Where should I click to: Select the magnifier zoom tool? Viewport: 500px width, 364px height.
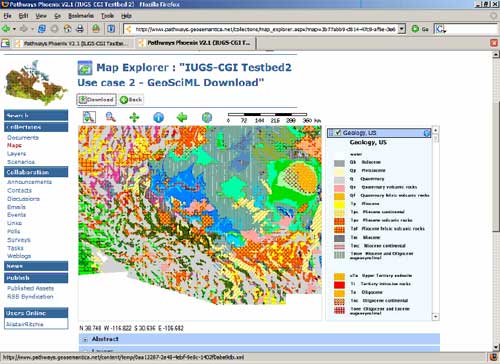[110, 117]
